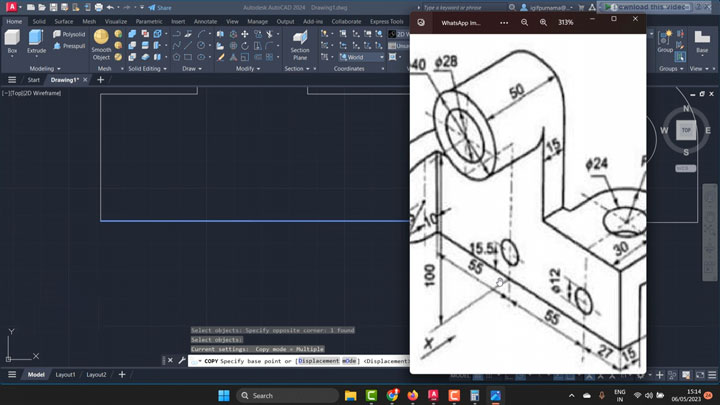This screenshot has width=720, height=405.
Task: Switch to the Visualize ribbon tab
Action: coord(116,20)
